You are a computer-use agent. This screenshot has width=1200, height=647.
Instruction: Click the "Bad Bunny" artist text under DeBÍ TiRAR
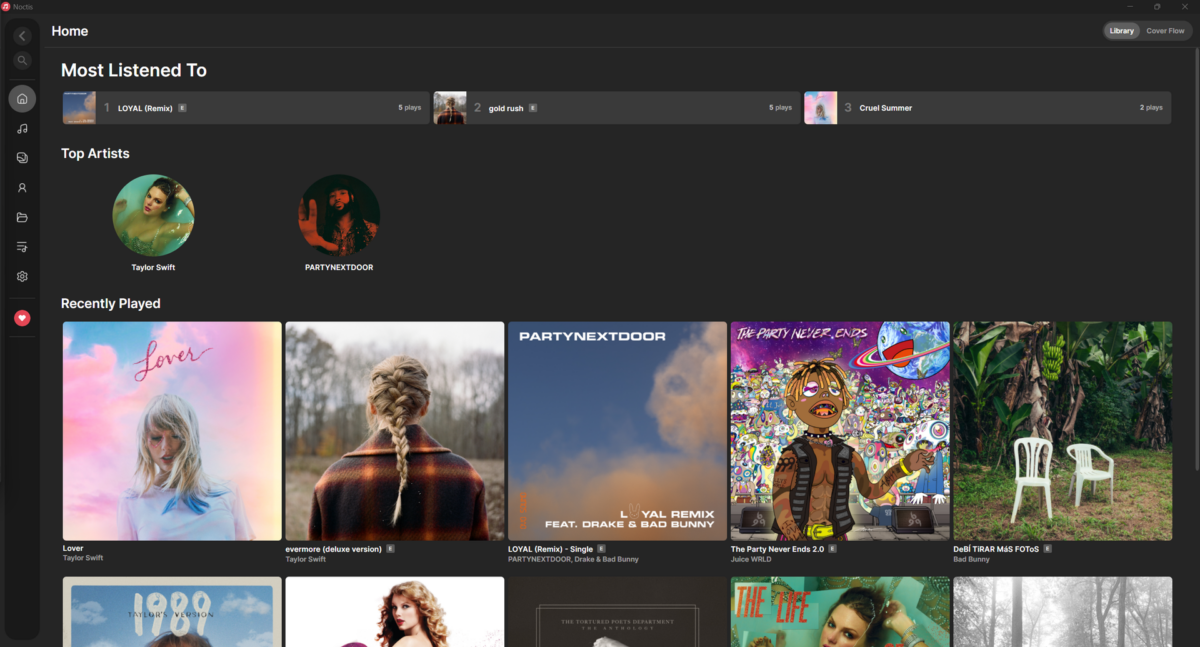pos(971,559)
